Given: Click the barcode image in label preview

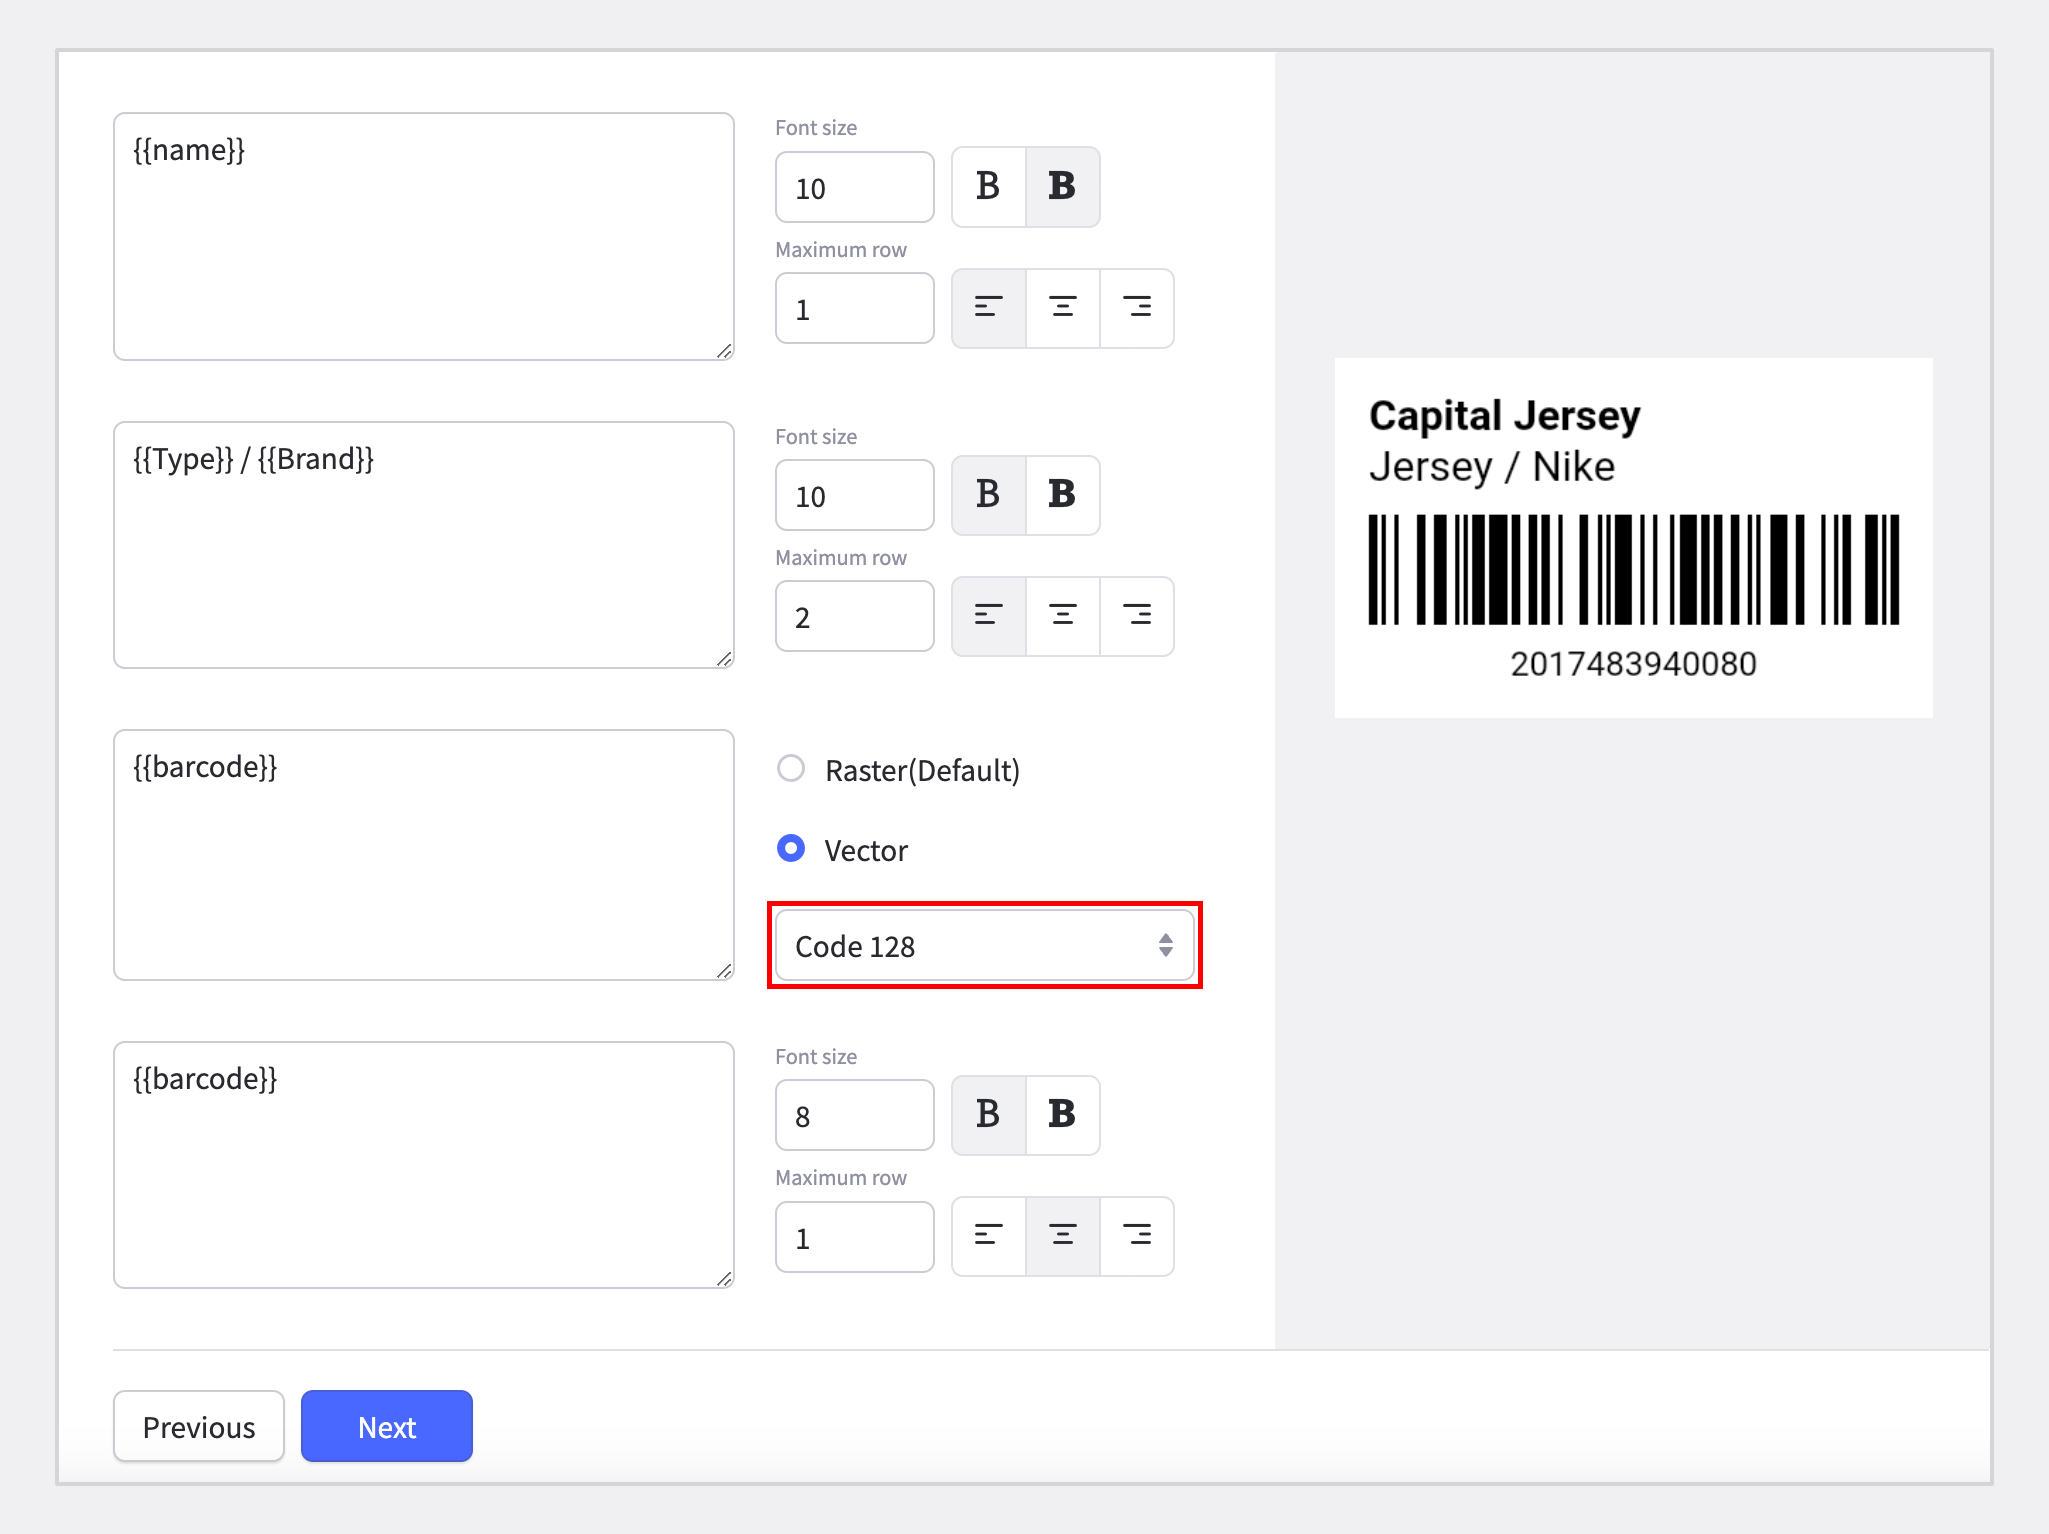Looking at the screenshot, I should coord(1634,570).
